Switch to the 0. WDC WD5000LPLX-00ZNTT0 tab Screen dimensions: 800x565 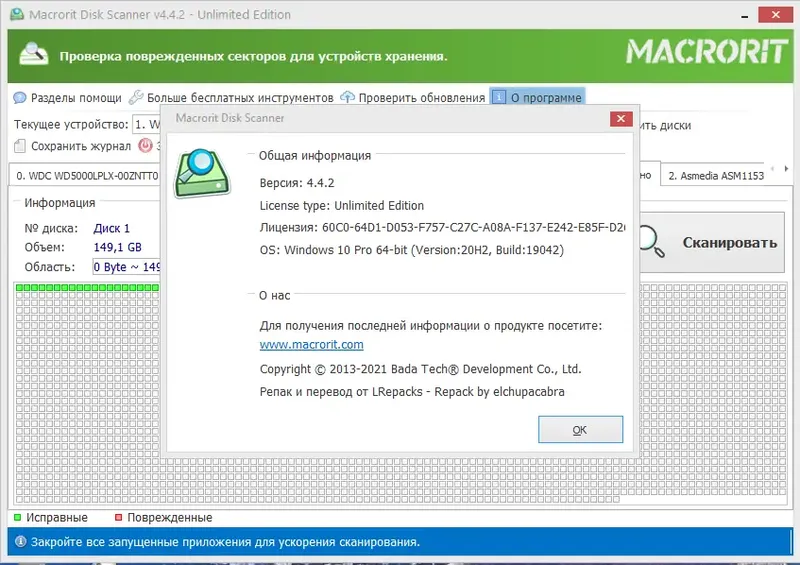point(87,176)
